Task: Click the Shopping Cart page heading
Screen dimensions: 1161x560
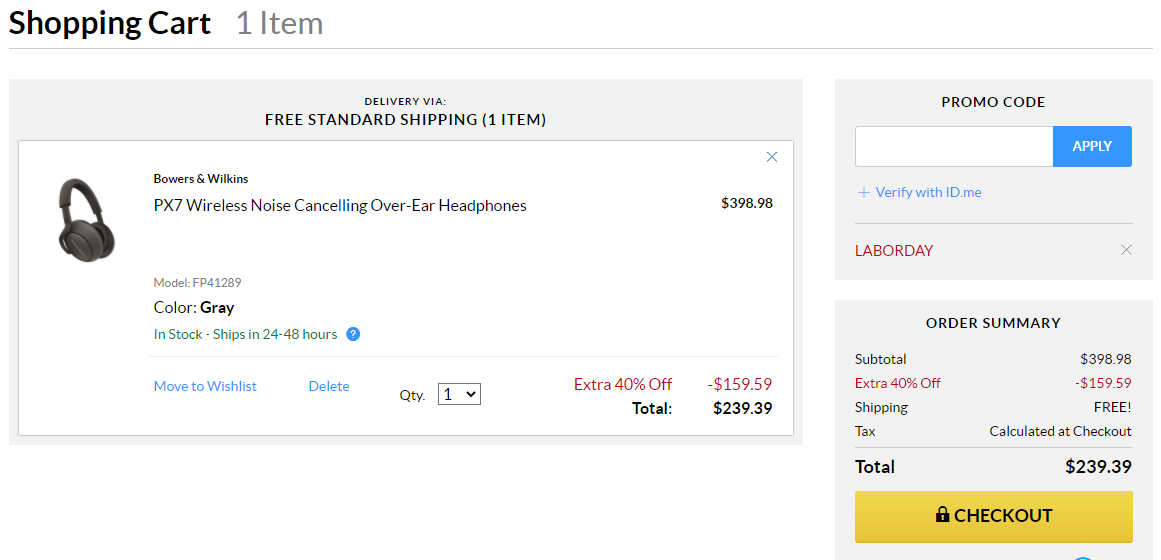Action: (x=110, y=23)
